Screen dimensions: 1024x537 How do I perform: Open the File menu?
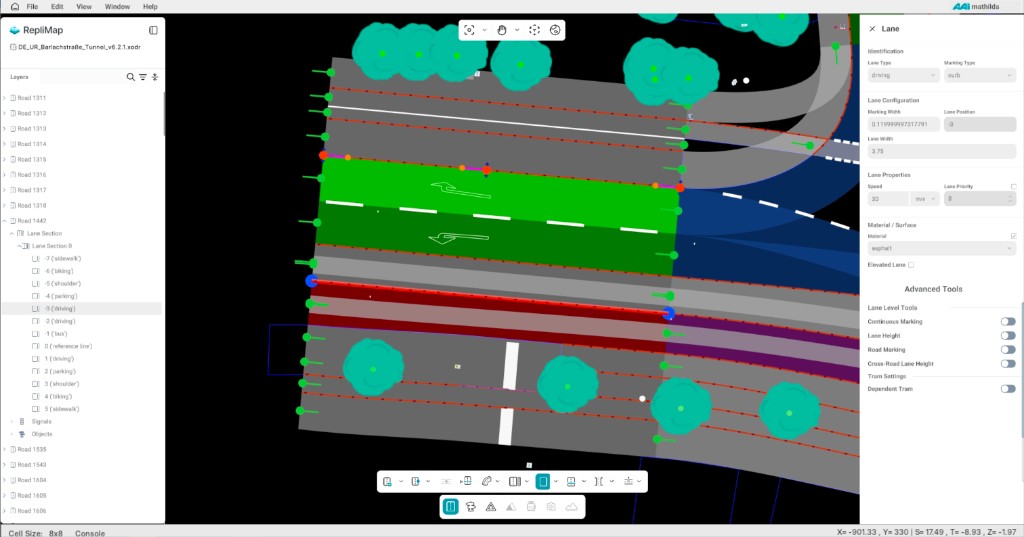32,7
